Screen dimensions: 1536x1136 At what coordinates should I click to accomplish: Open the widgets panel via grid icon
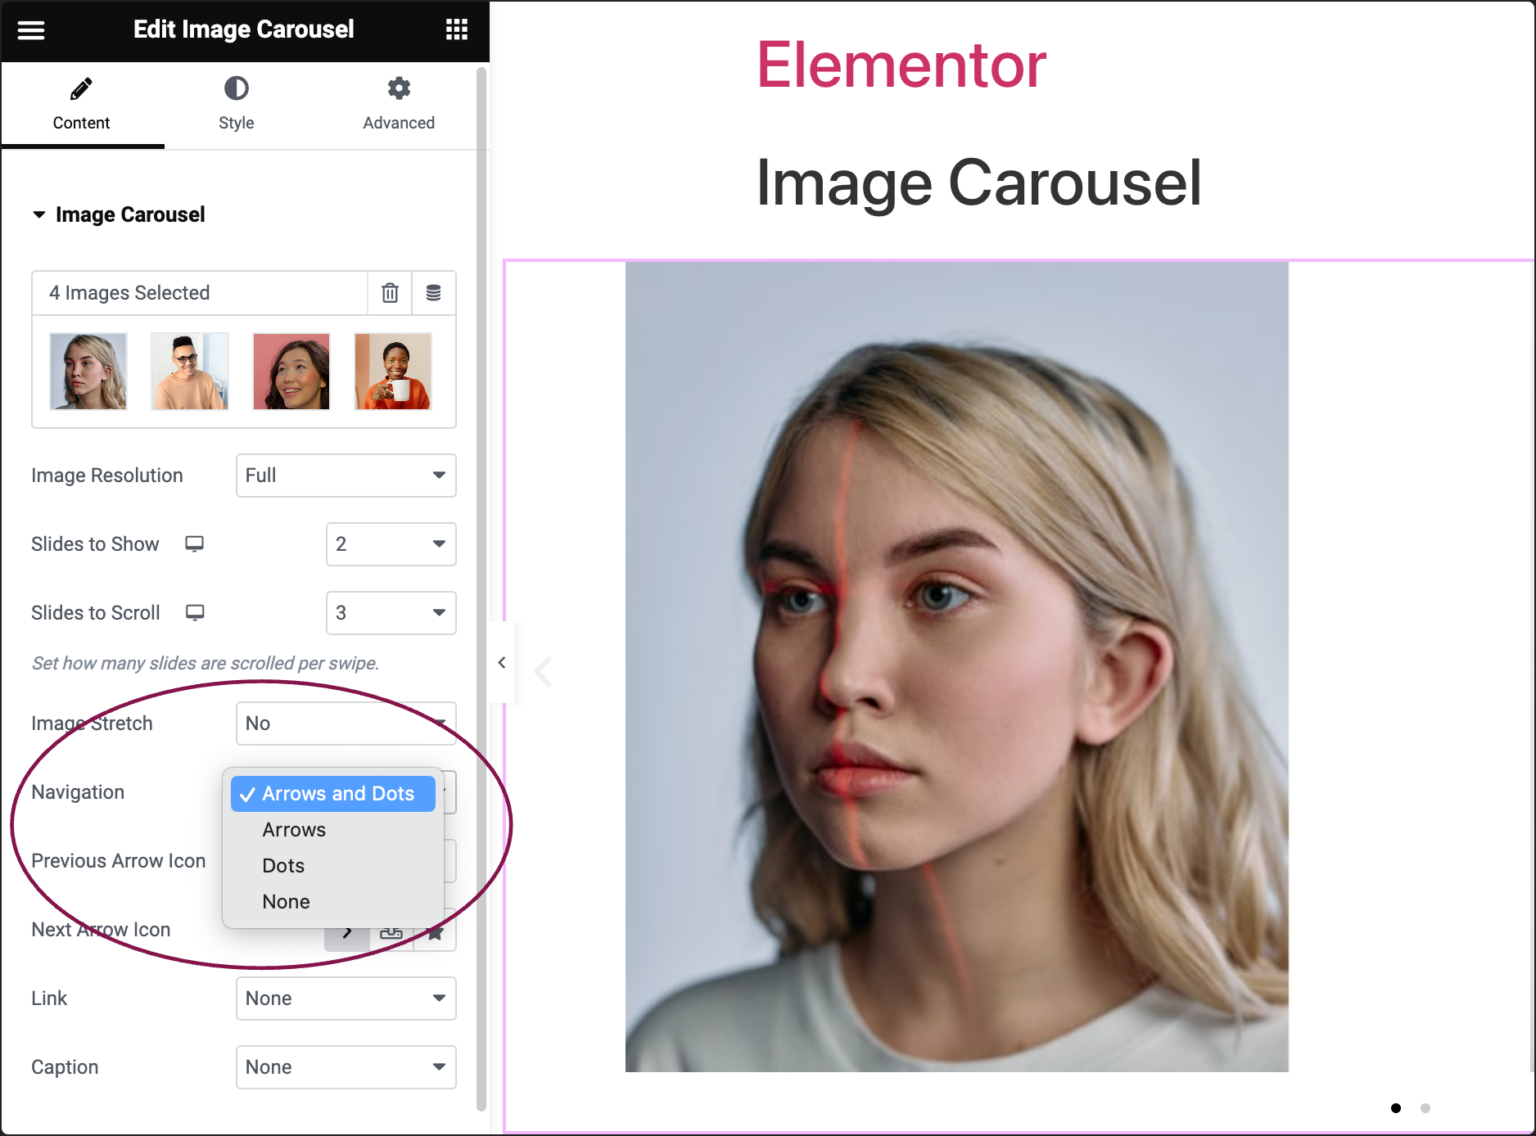(457, 29)
